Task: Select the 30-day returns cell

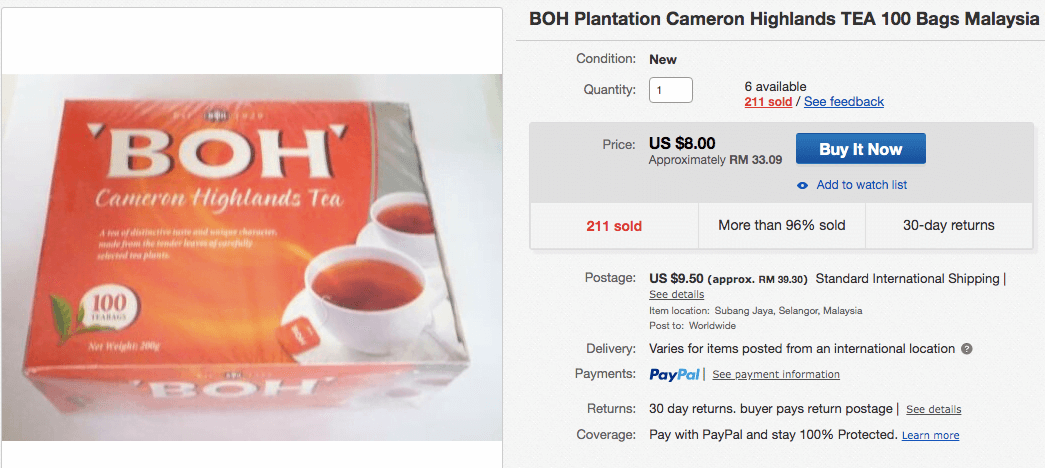Action: point(948,226)
